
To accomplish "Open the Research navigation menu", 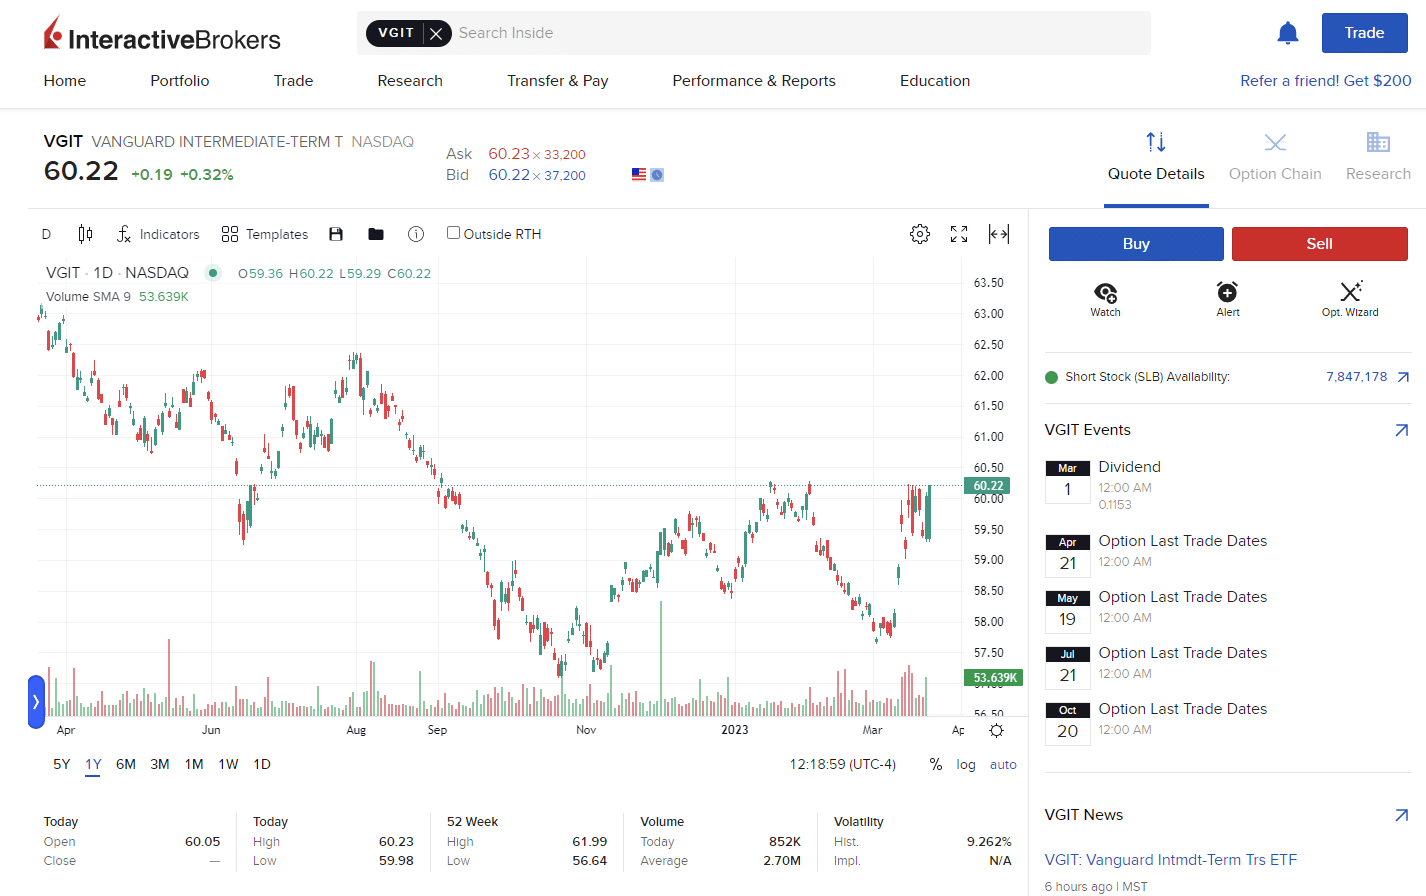I will coord(410,81).
